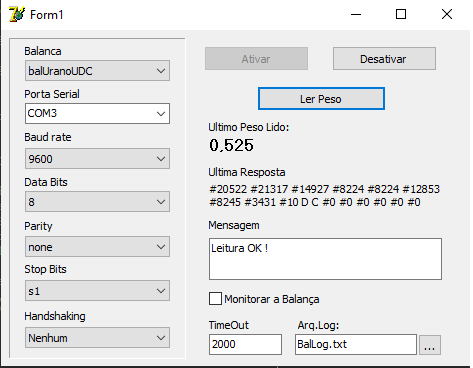Screen dimensions: 473x368
Task: Close the Form1 window
Action: click(x=447, y=14)
